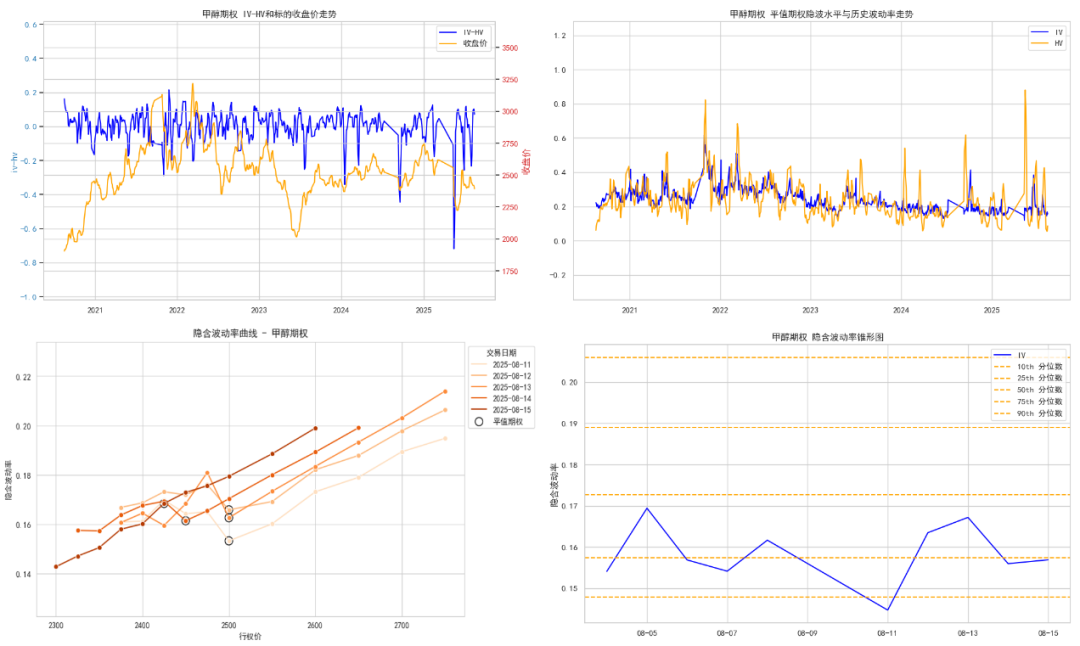
Task: Click the "08-11" date tick
Action: pyautogui.click(x=887, y=633)
